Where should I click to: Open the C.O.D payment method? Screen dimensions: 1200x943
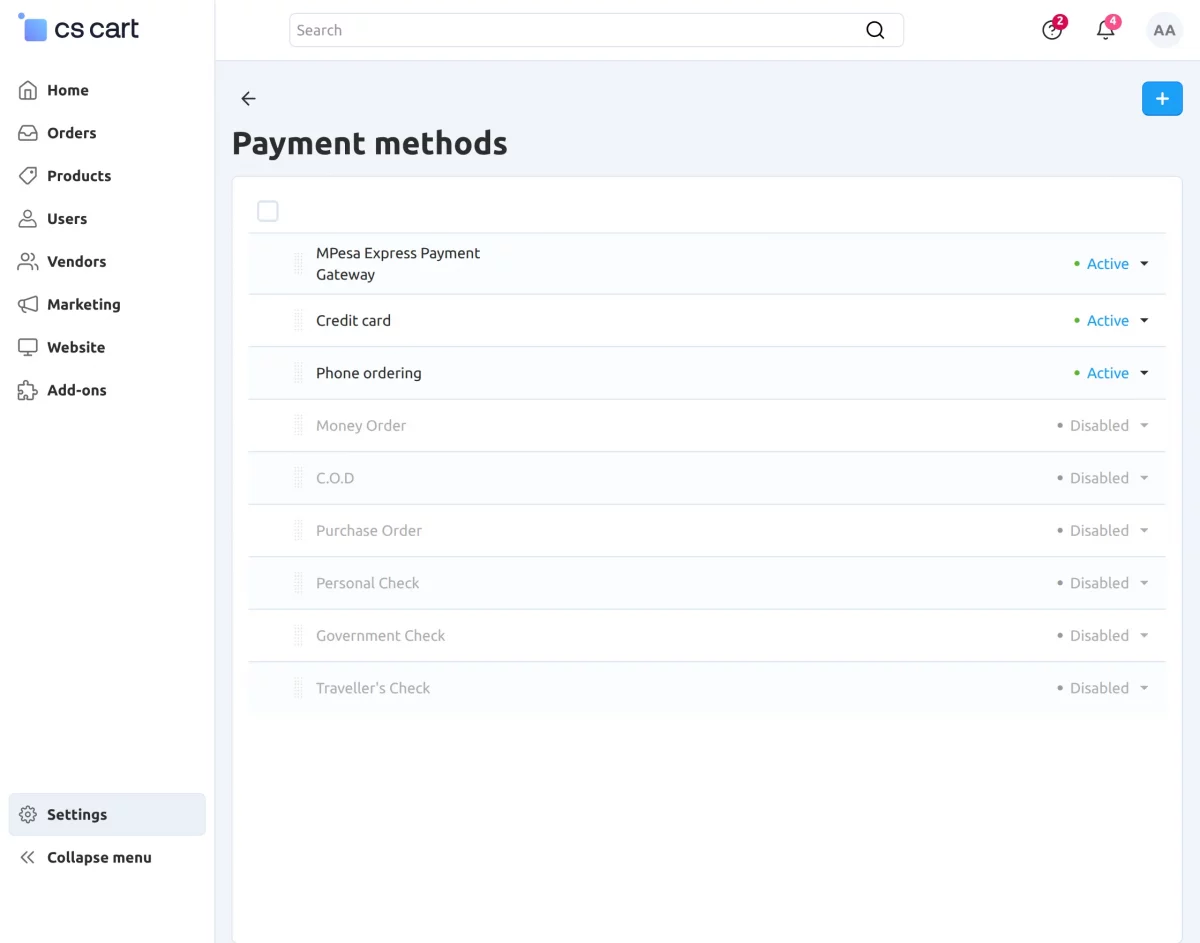(x=335, y=478)
